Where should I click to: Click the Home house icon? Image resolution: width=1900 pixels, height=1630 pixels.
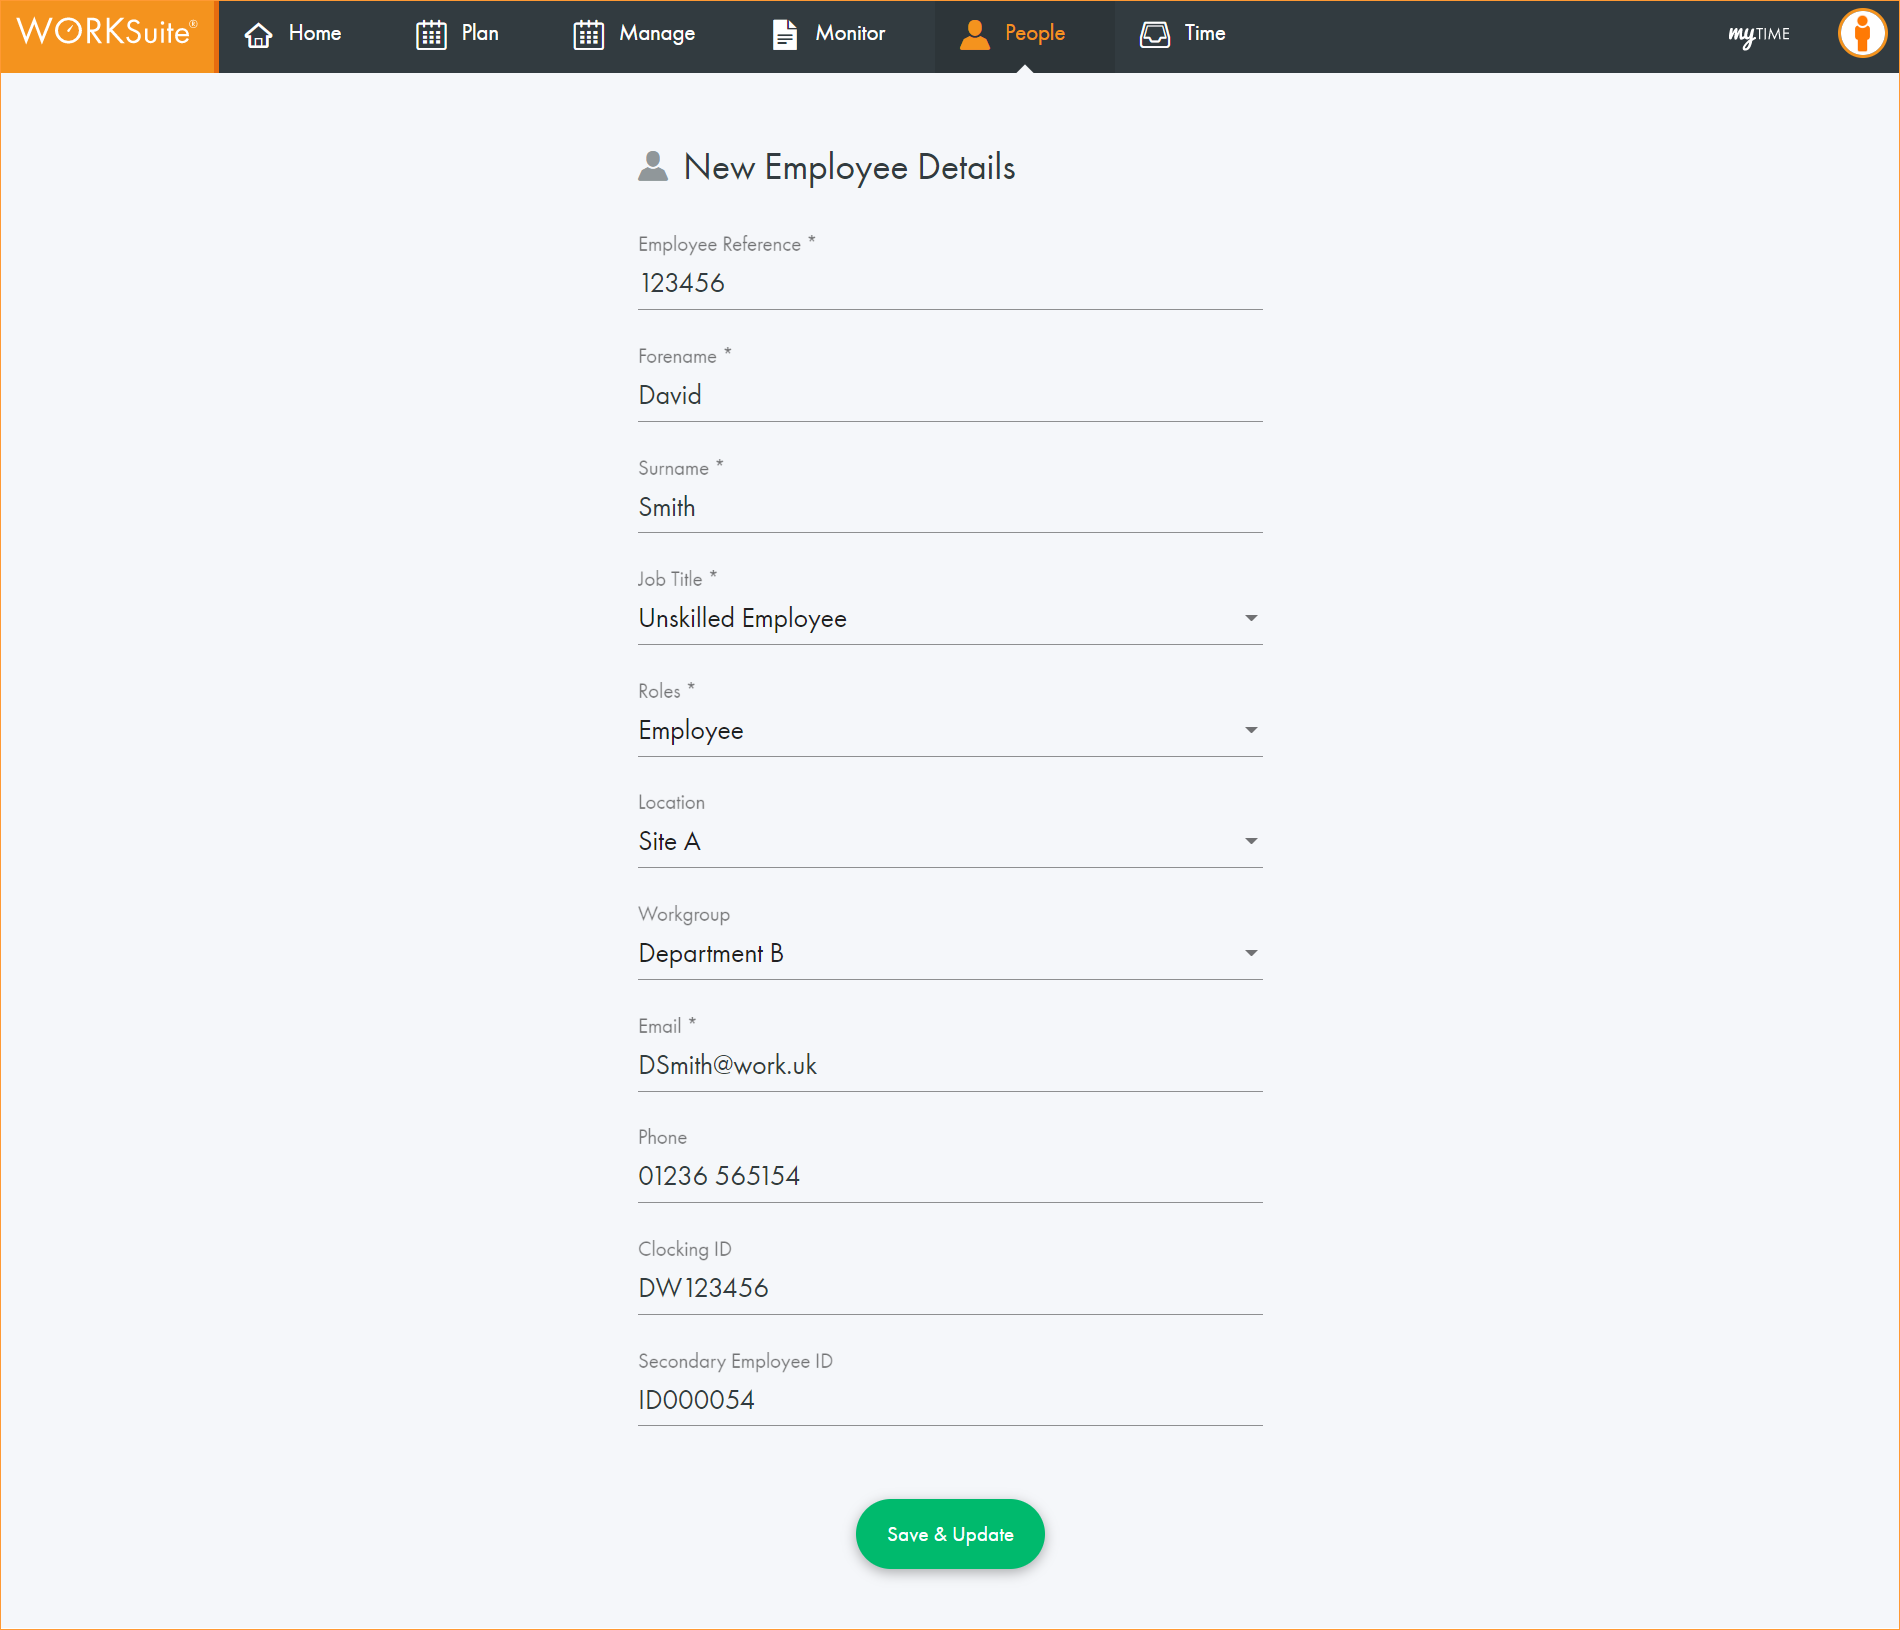(258, 35)
